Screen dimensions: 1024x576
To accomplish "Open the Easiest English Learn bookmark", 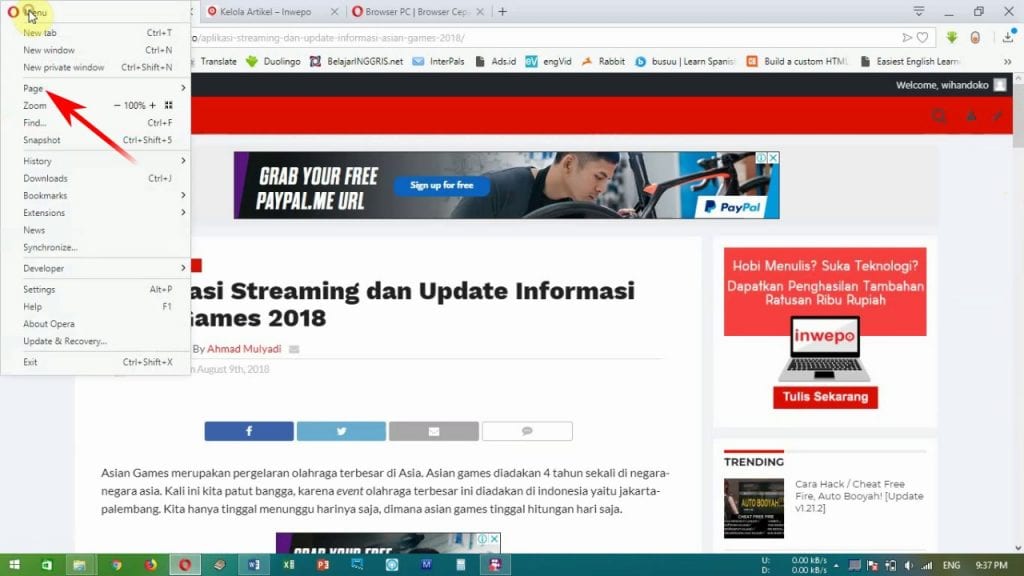I will pyautogui.click(x=910, y=61).
